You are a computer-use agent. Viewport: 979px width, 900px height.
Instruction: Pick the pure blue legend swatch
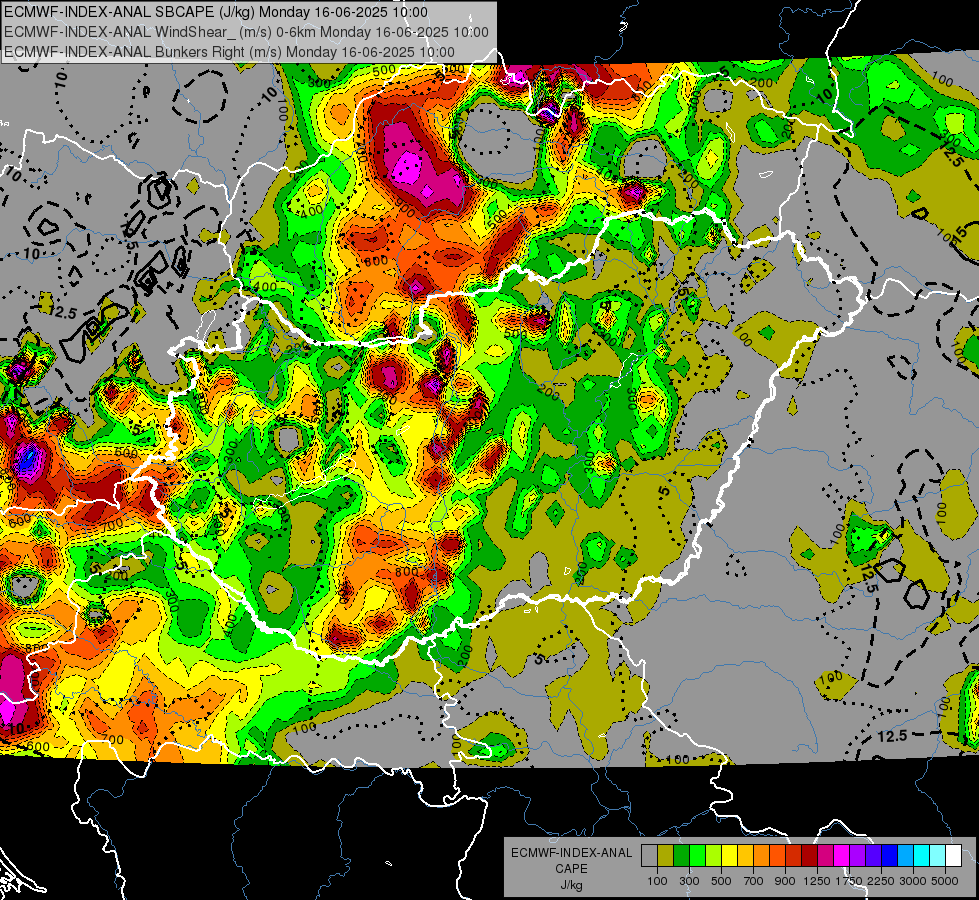pos(890,856)
